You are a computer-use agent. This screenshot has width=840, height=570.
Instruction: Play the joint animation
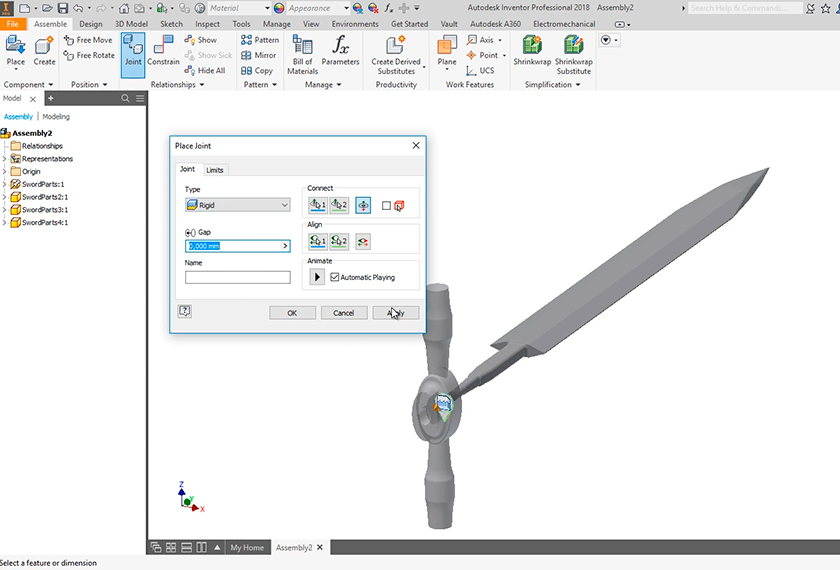pos(317,277)
